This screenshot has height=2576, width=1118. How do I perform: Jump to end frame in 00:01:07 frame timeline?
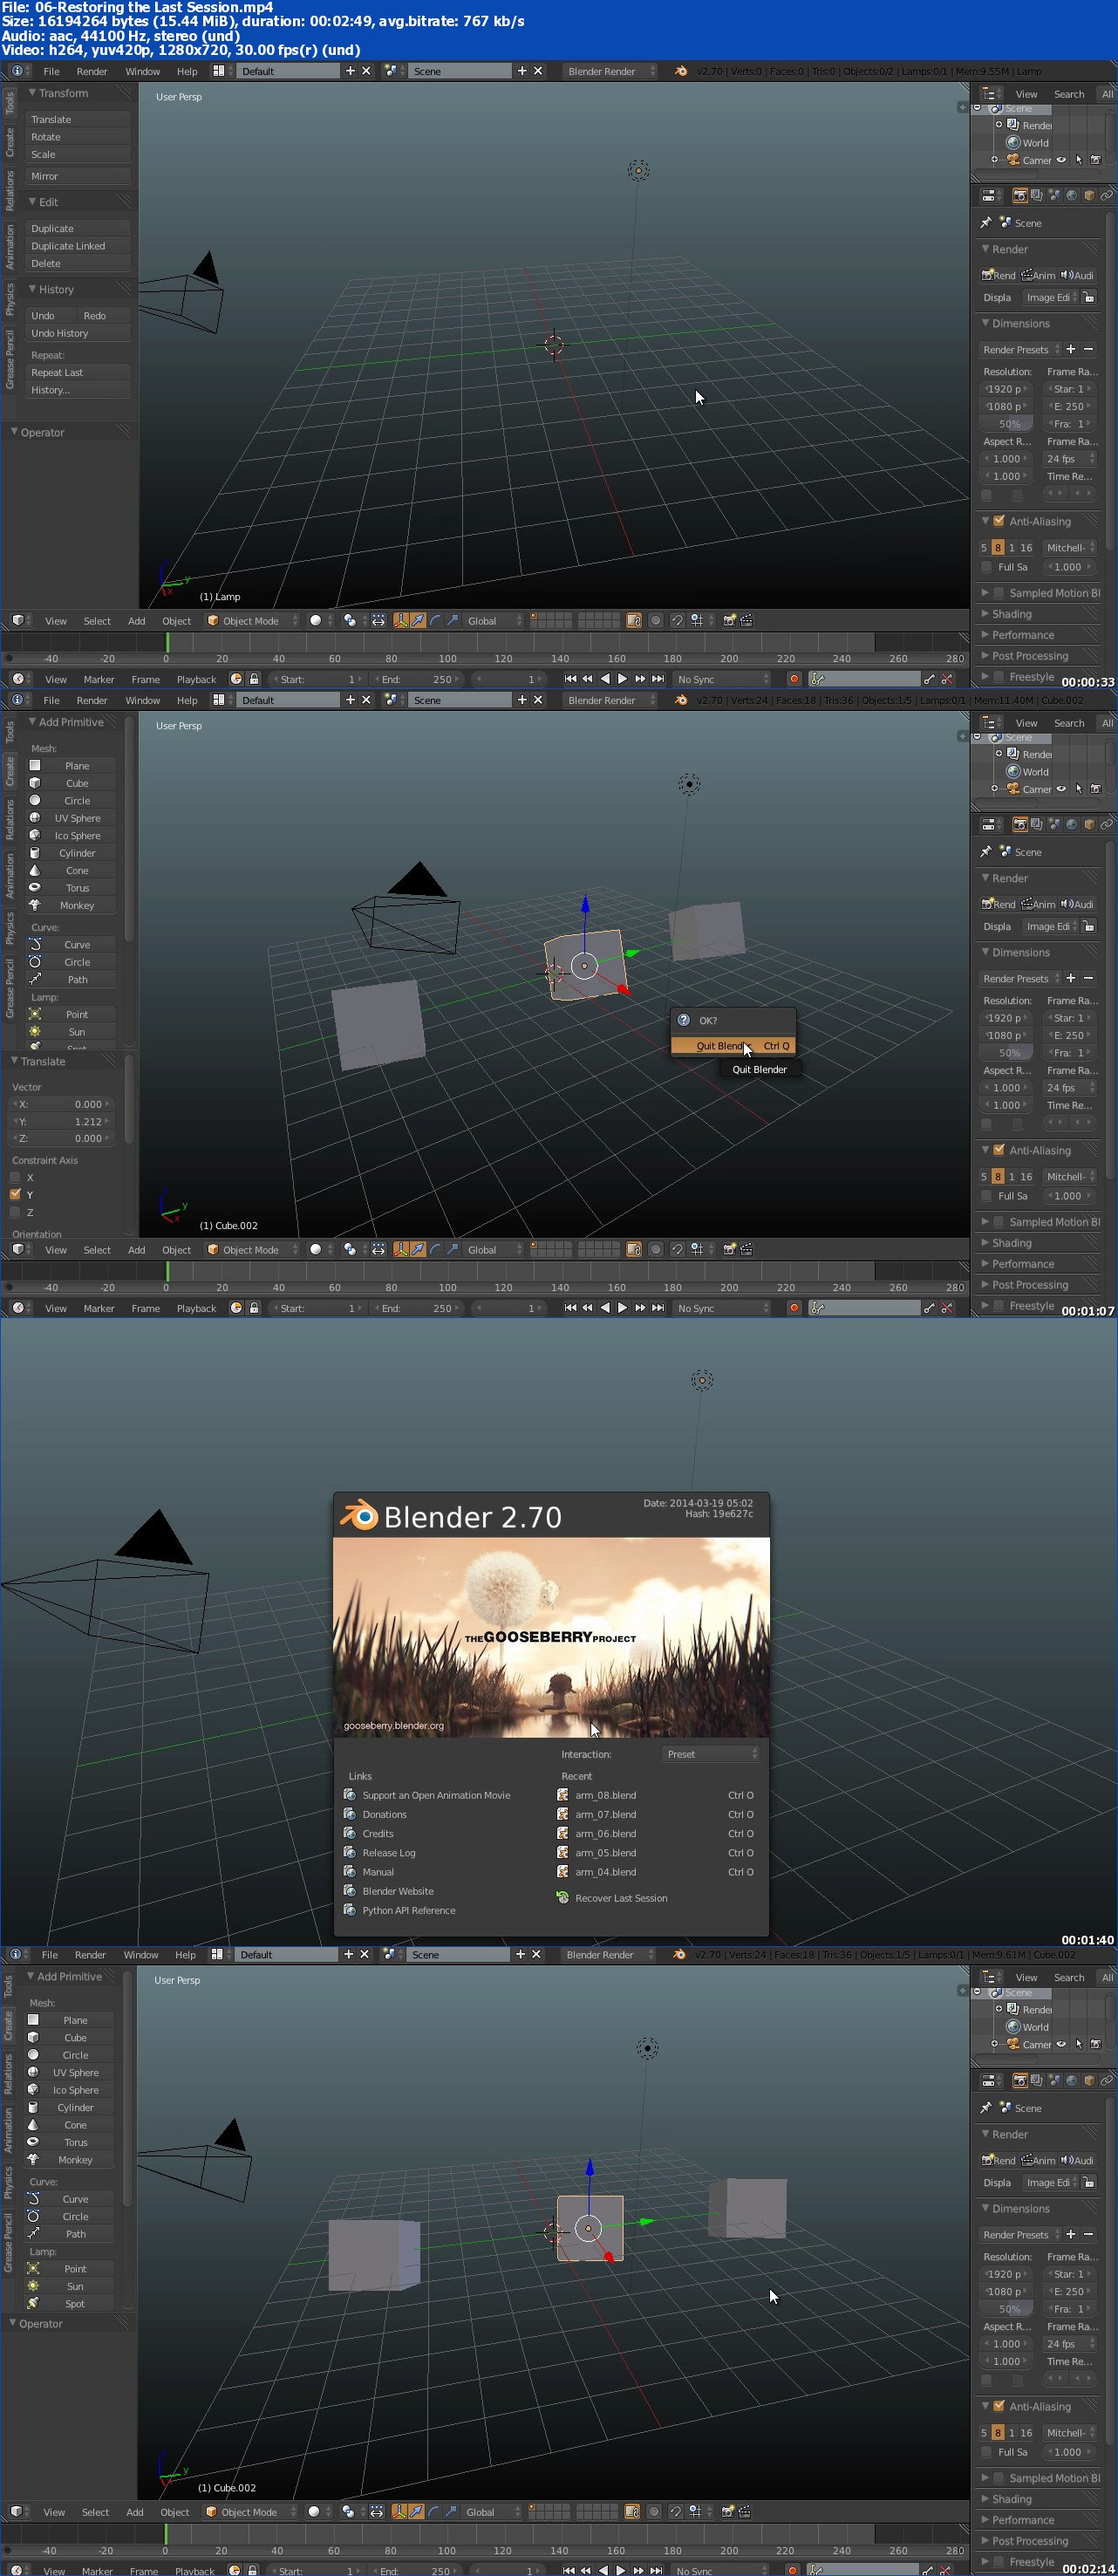657,1308
